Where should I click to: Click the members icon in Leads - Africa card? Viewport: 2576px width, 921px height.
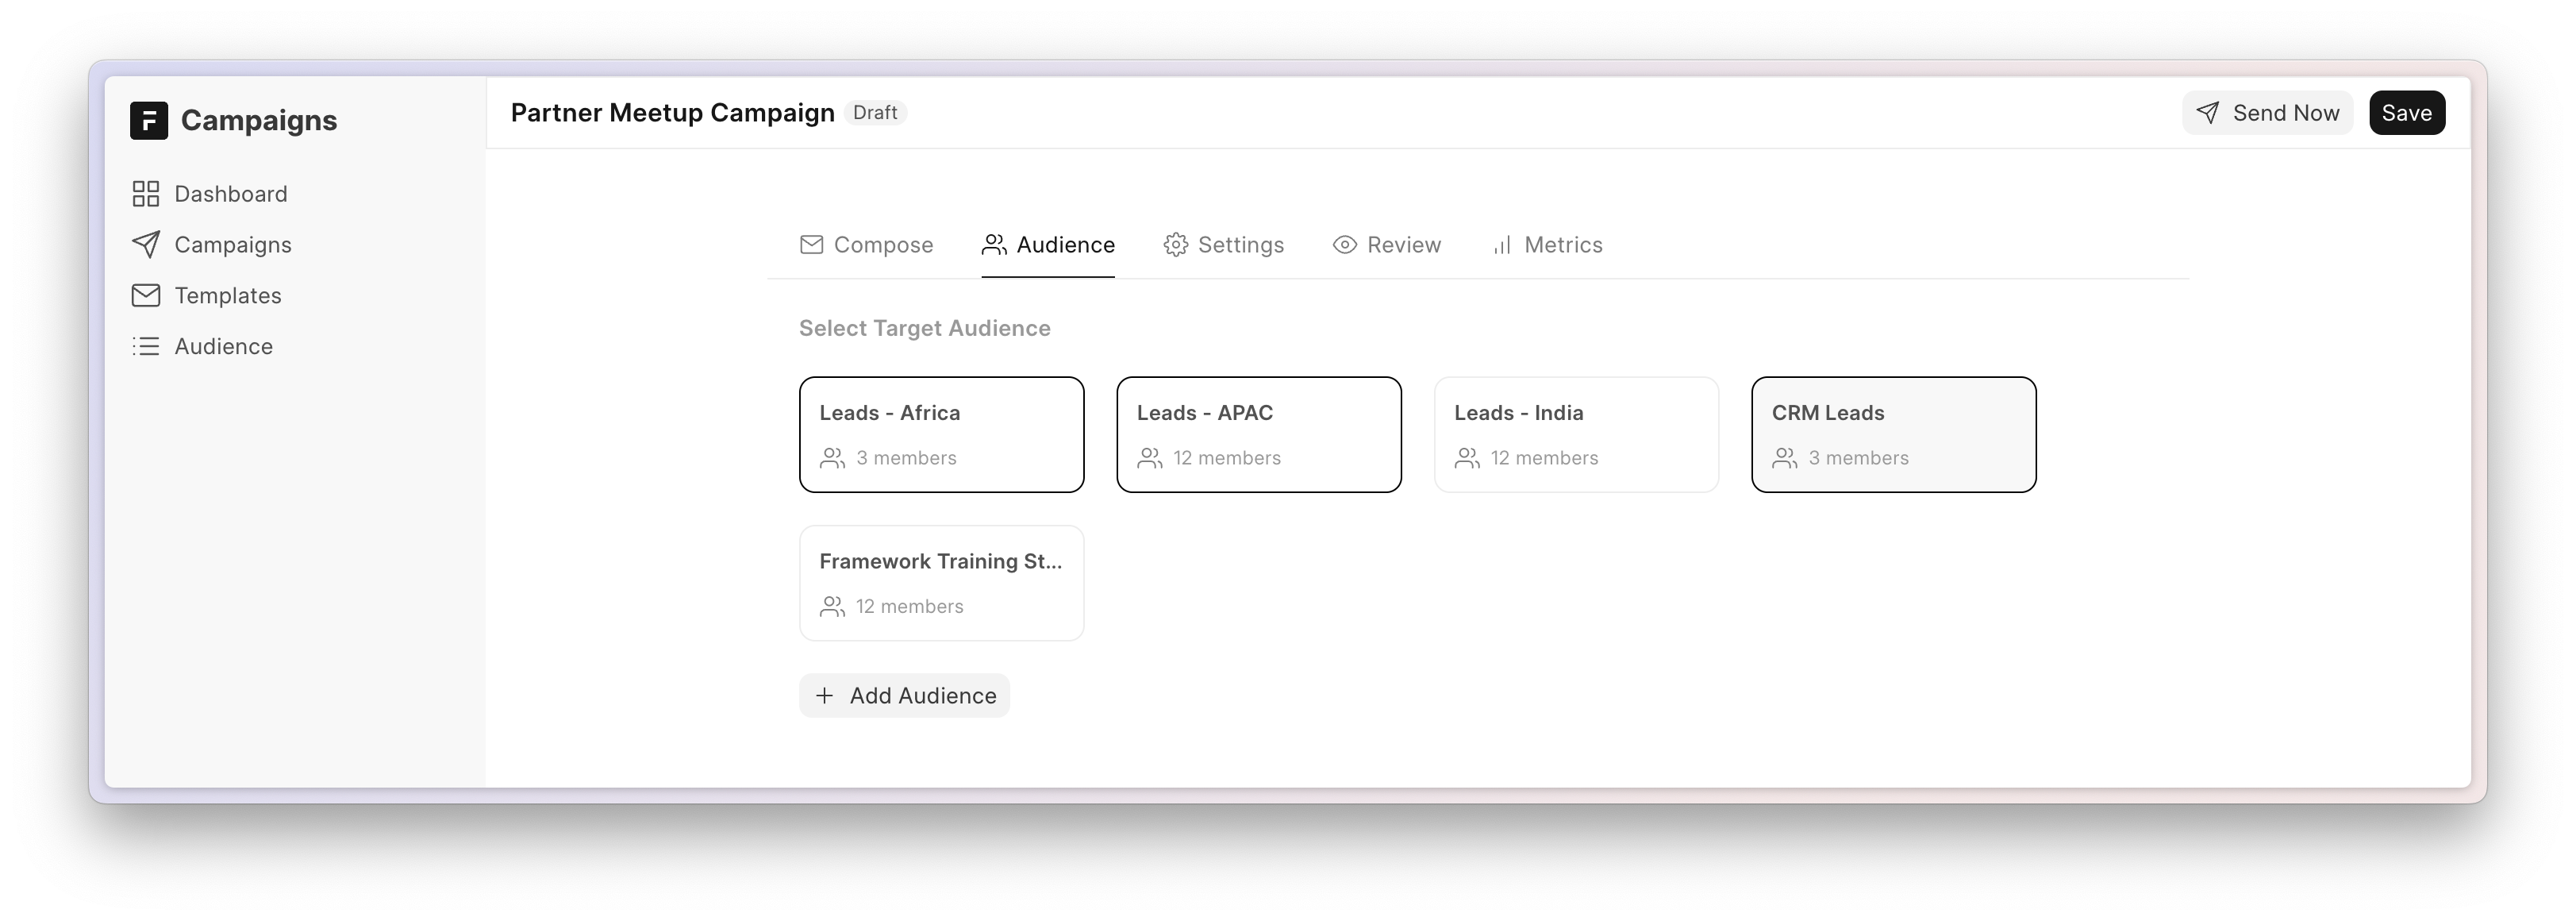point(832,458)
